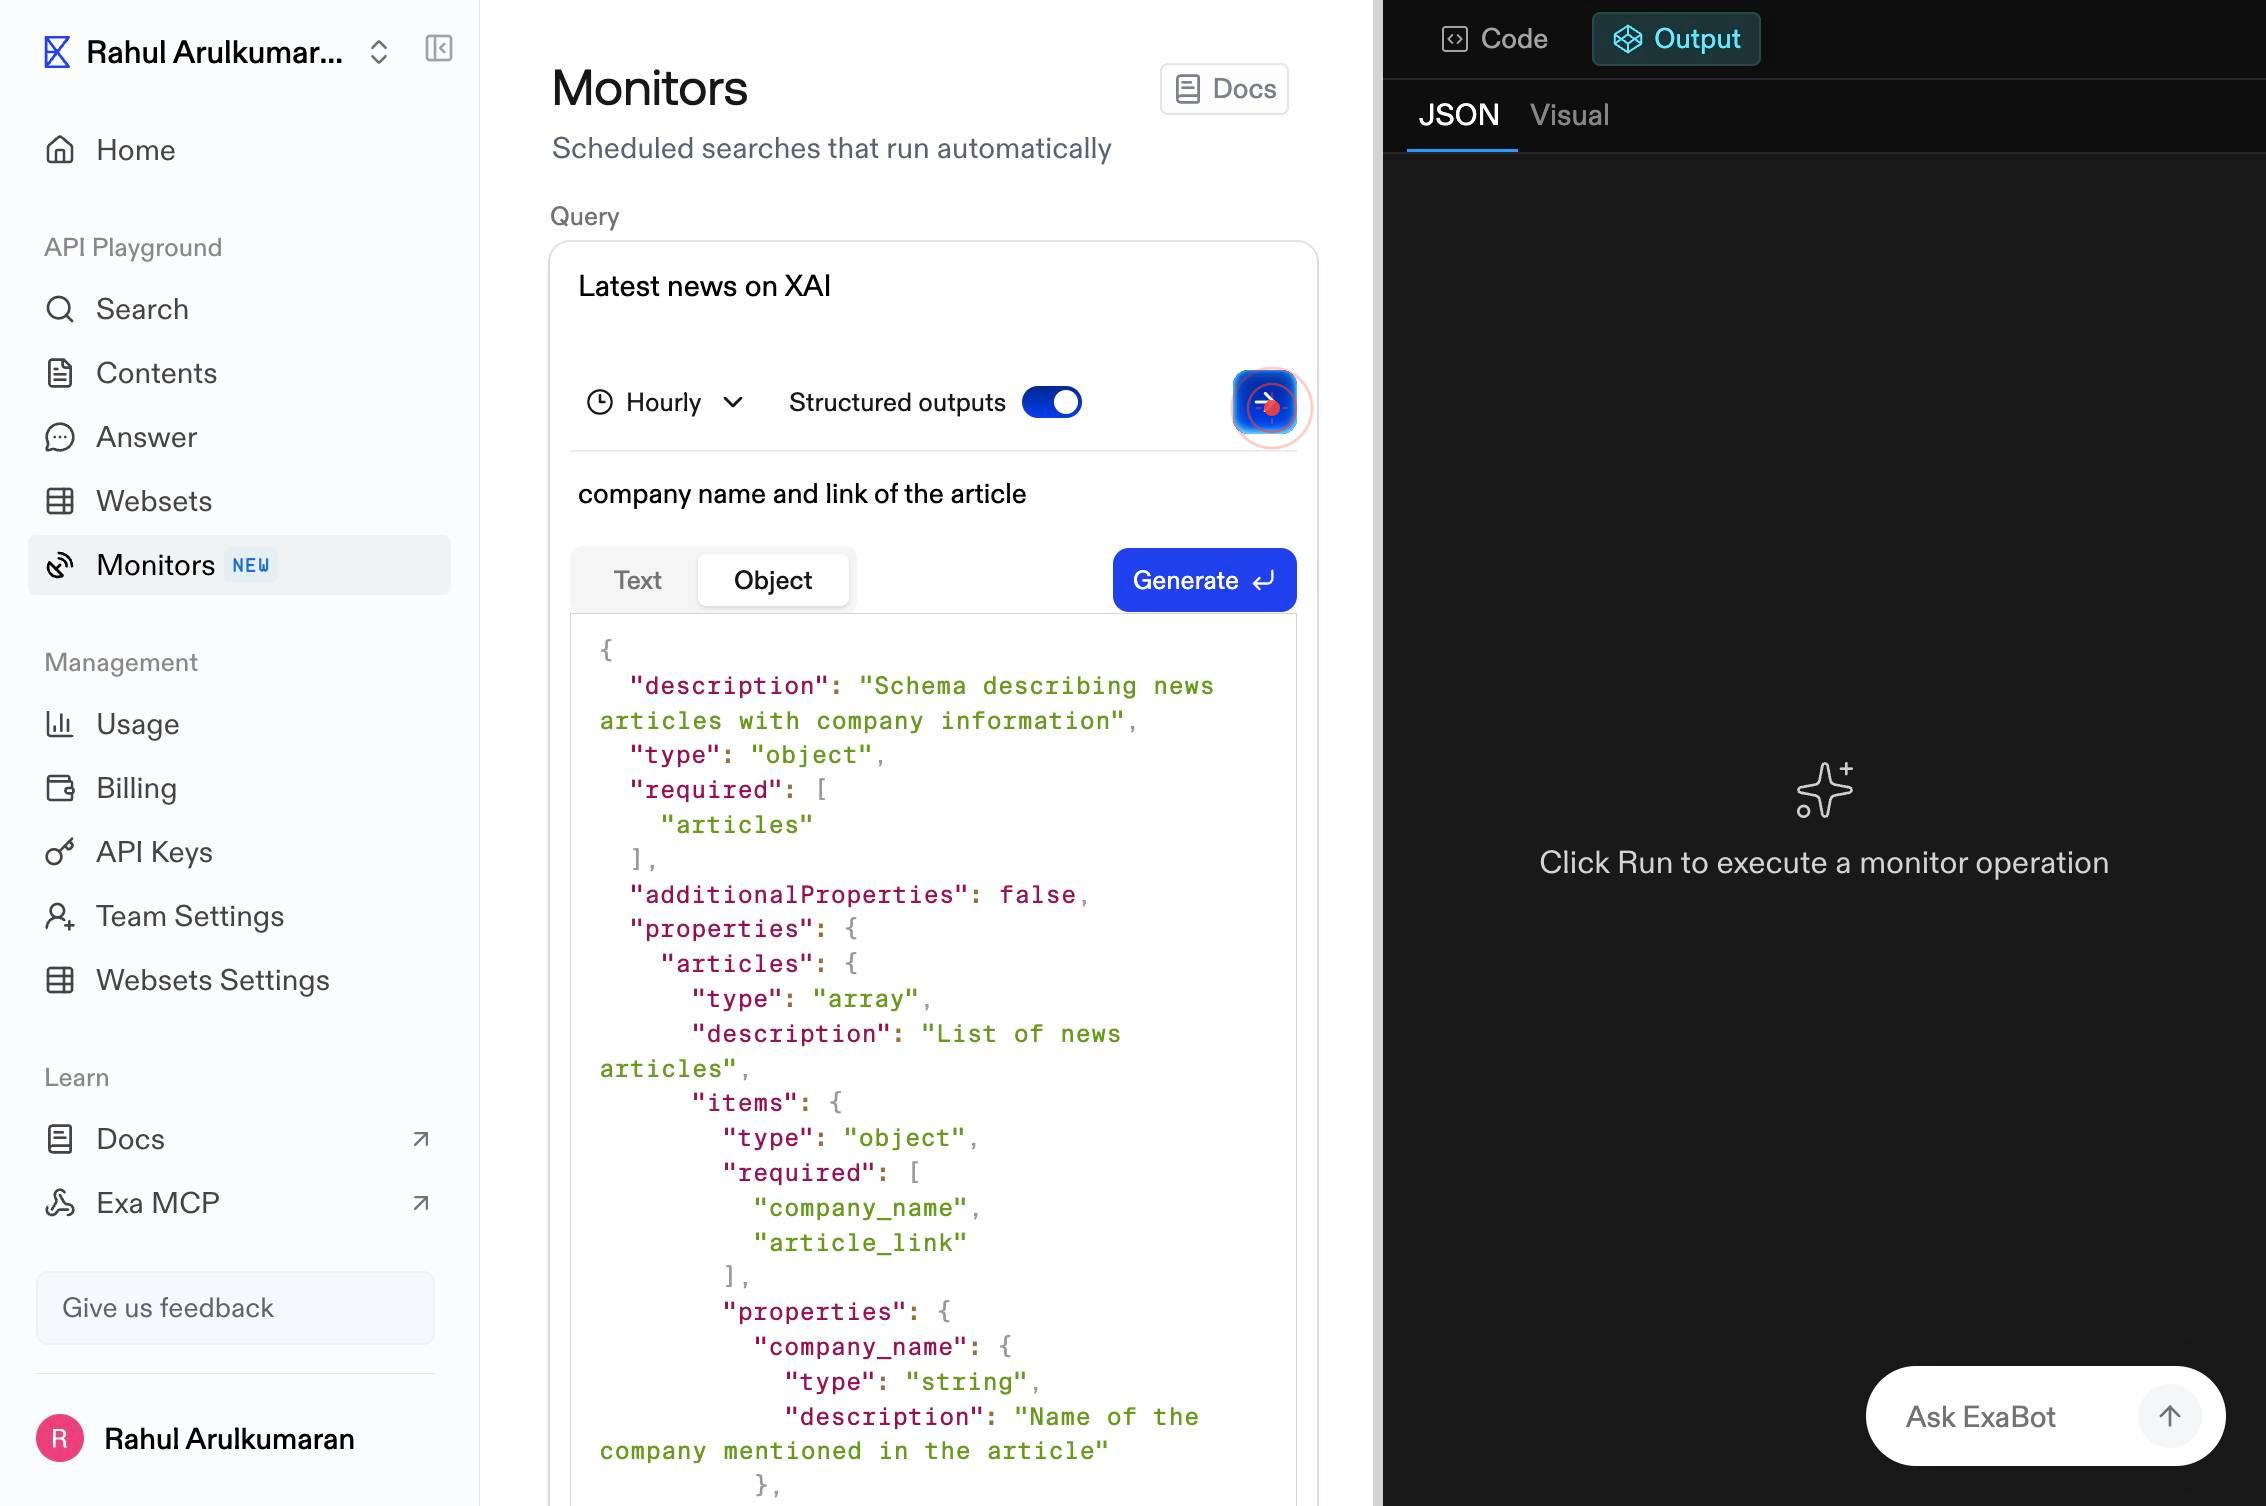View Usage statistics page

click(x=239, y=724)
